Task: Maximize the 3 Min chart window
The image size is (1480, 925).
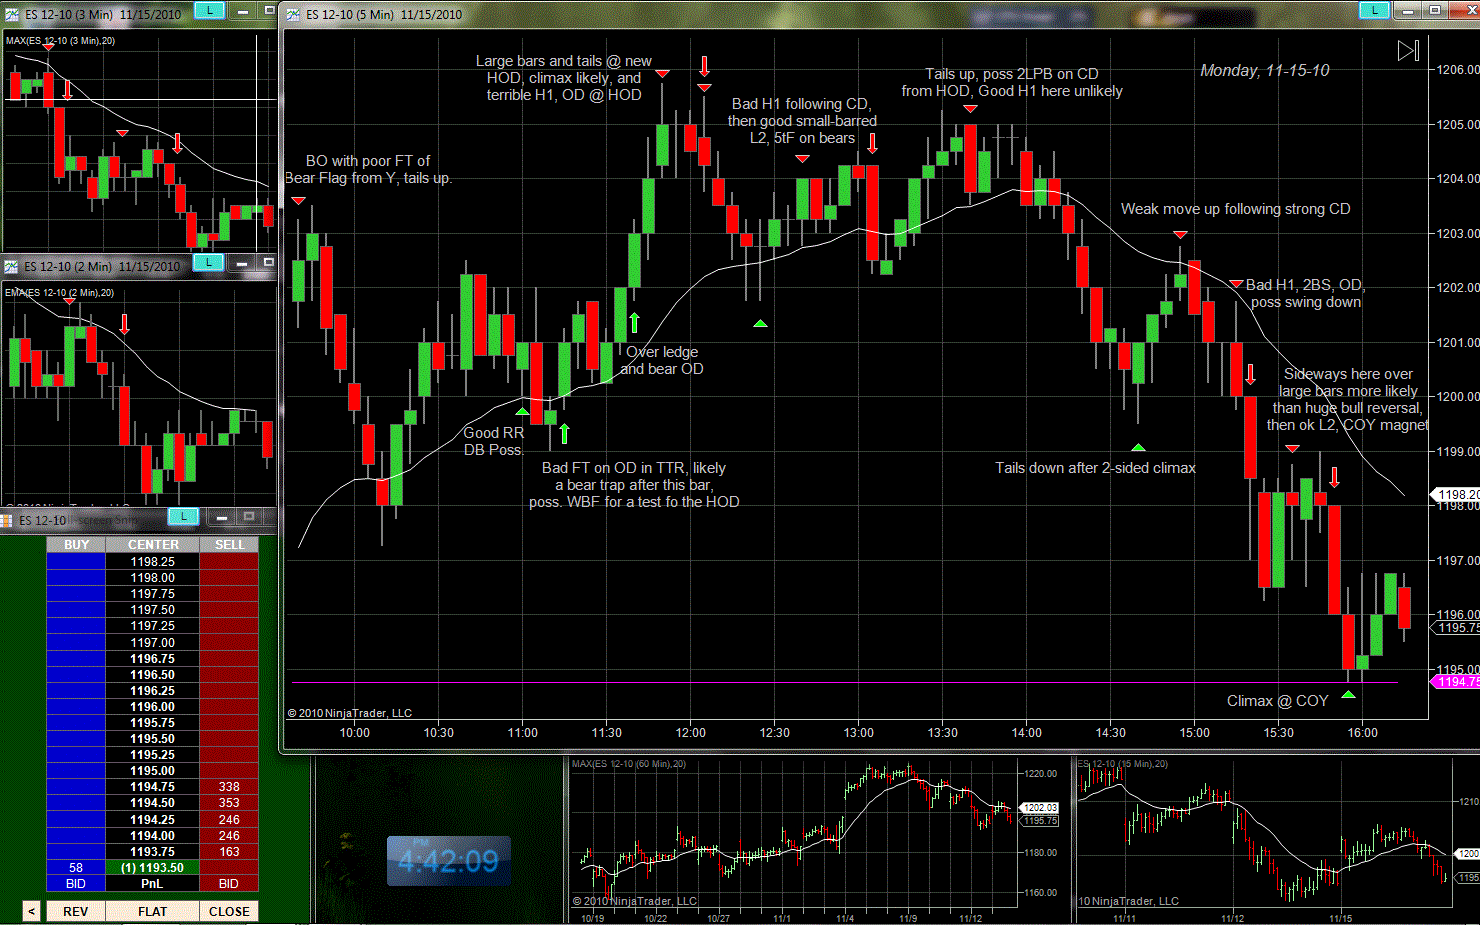Action: (x=268, y=10)
